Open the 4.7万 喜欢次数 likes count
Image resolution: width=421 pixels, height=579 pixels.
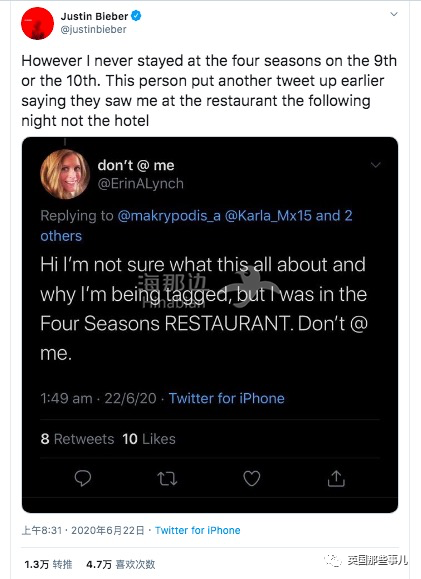click(x=120, y=564)
